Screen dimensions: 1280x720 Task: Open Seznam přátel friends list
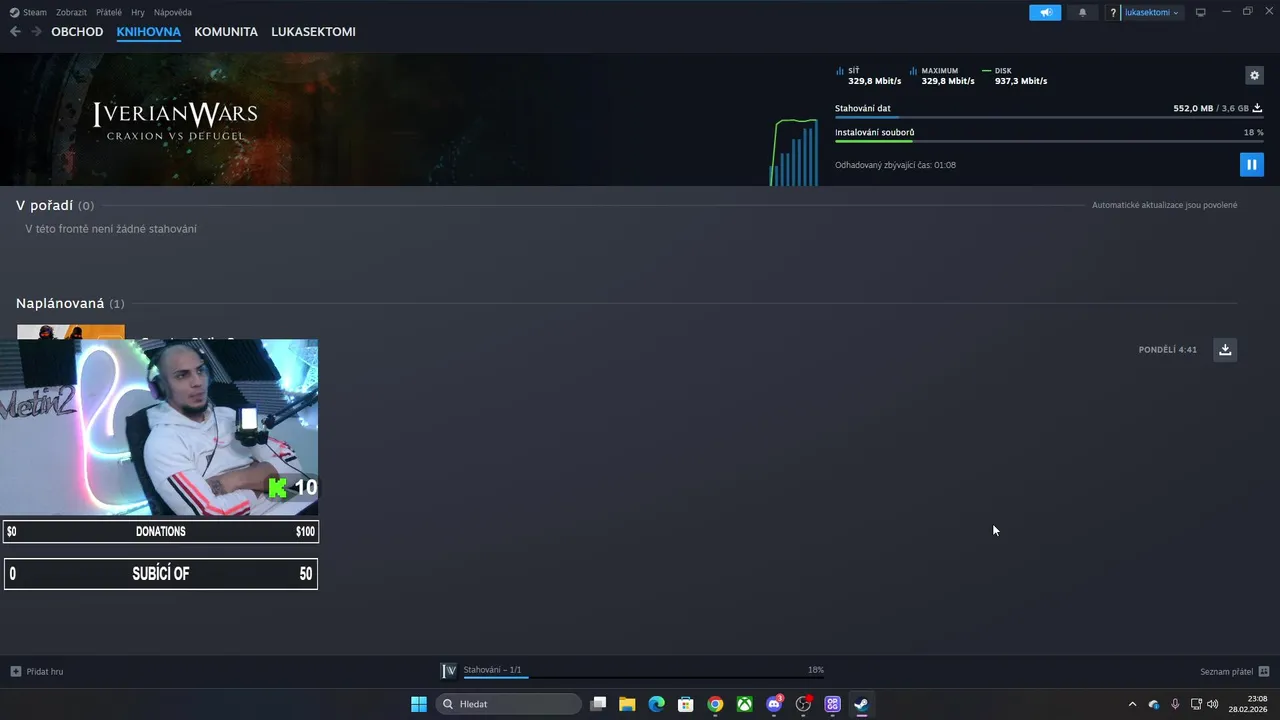point(1226,671)
